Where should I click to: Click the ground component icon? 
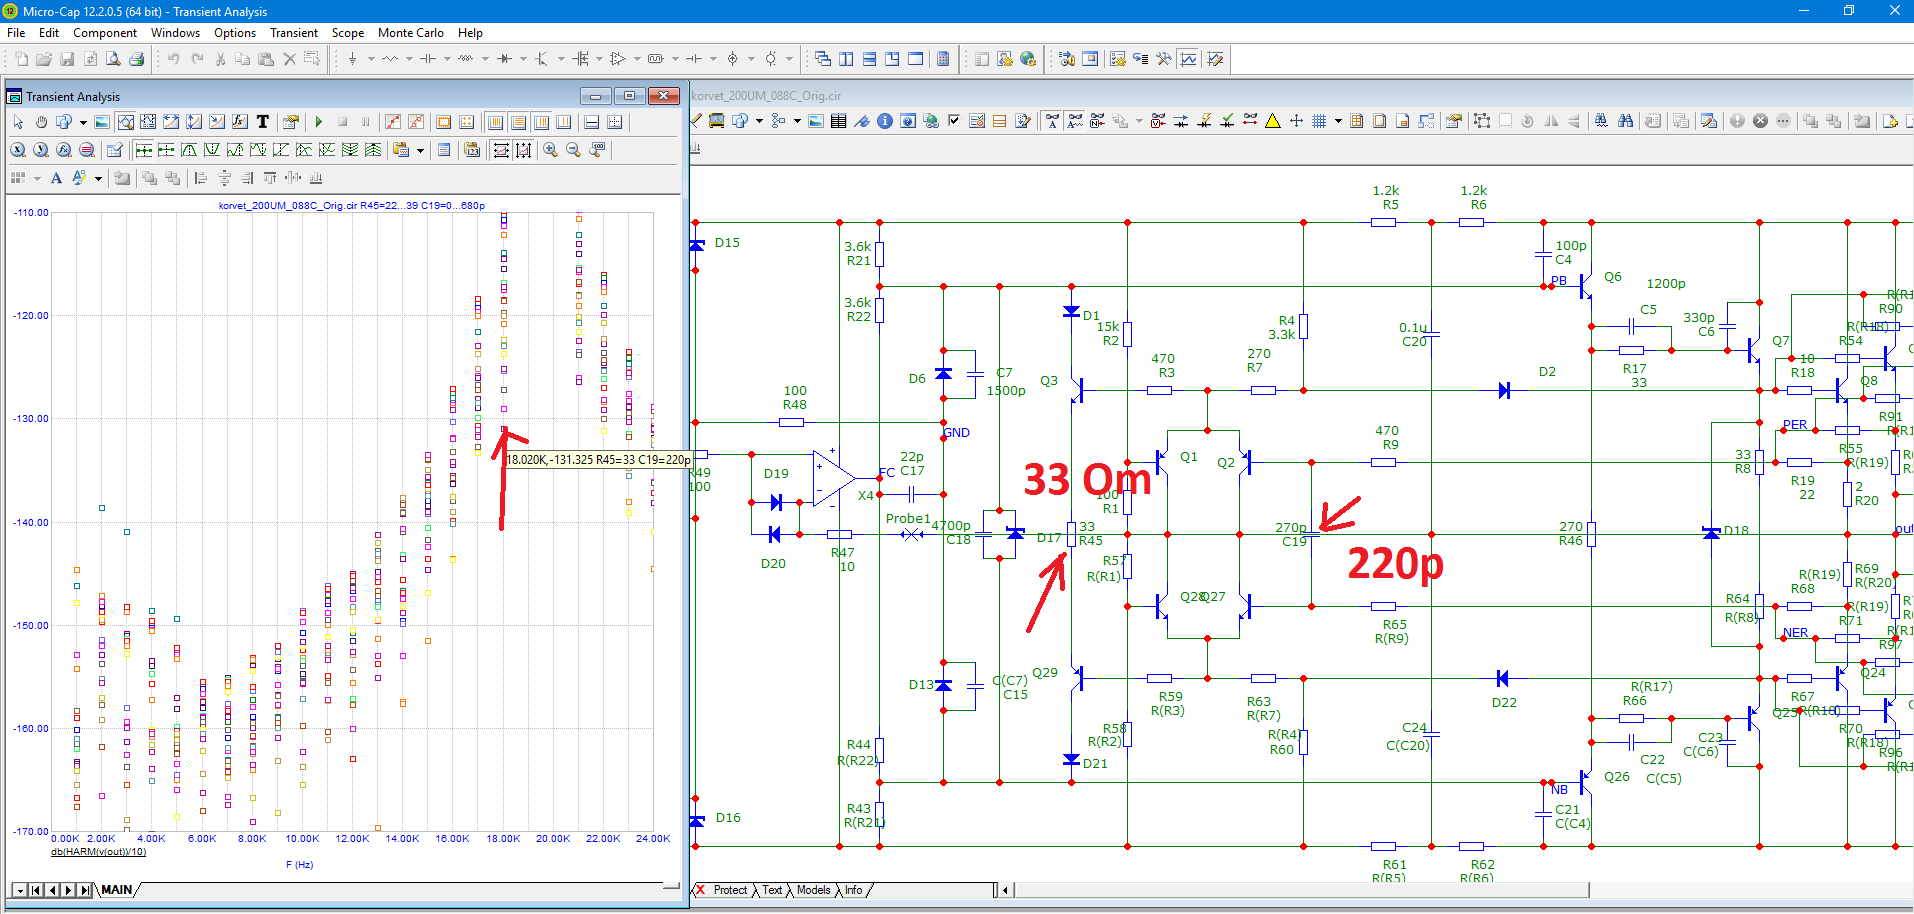pyautogui.click(x=352, y=59)
